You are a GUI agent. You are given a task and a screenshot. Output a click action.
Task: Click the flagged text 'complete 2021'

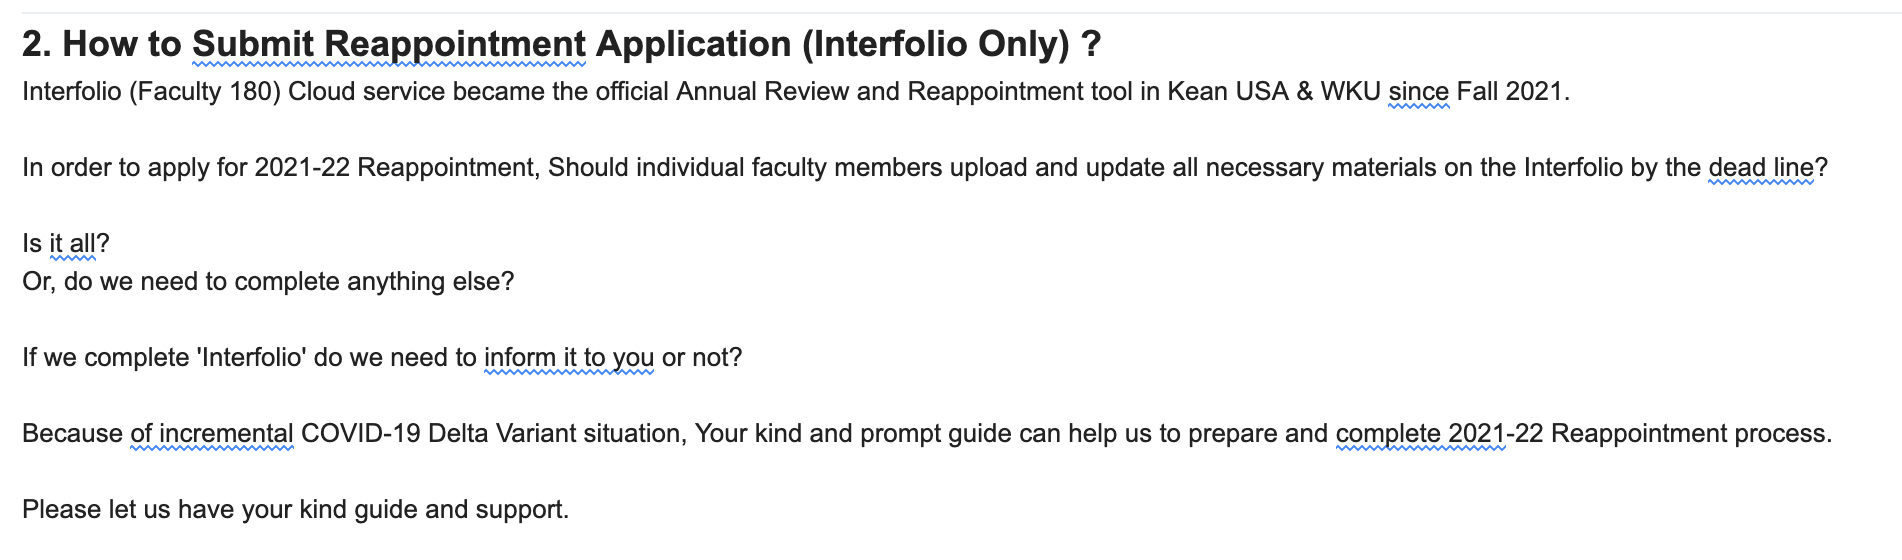pyautogui.click(x=1420, y=434)
